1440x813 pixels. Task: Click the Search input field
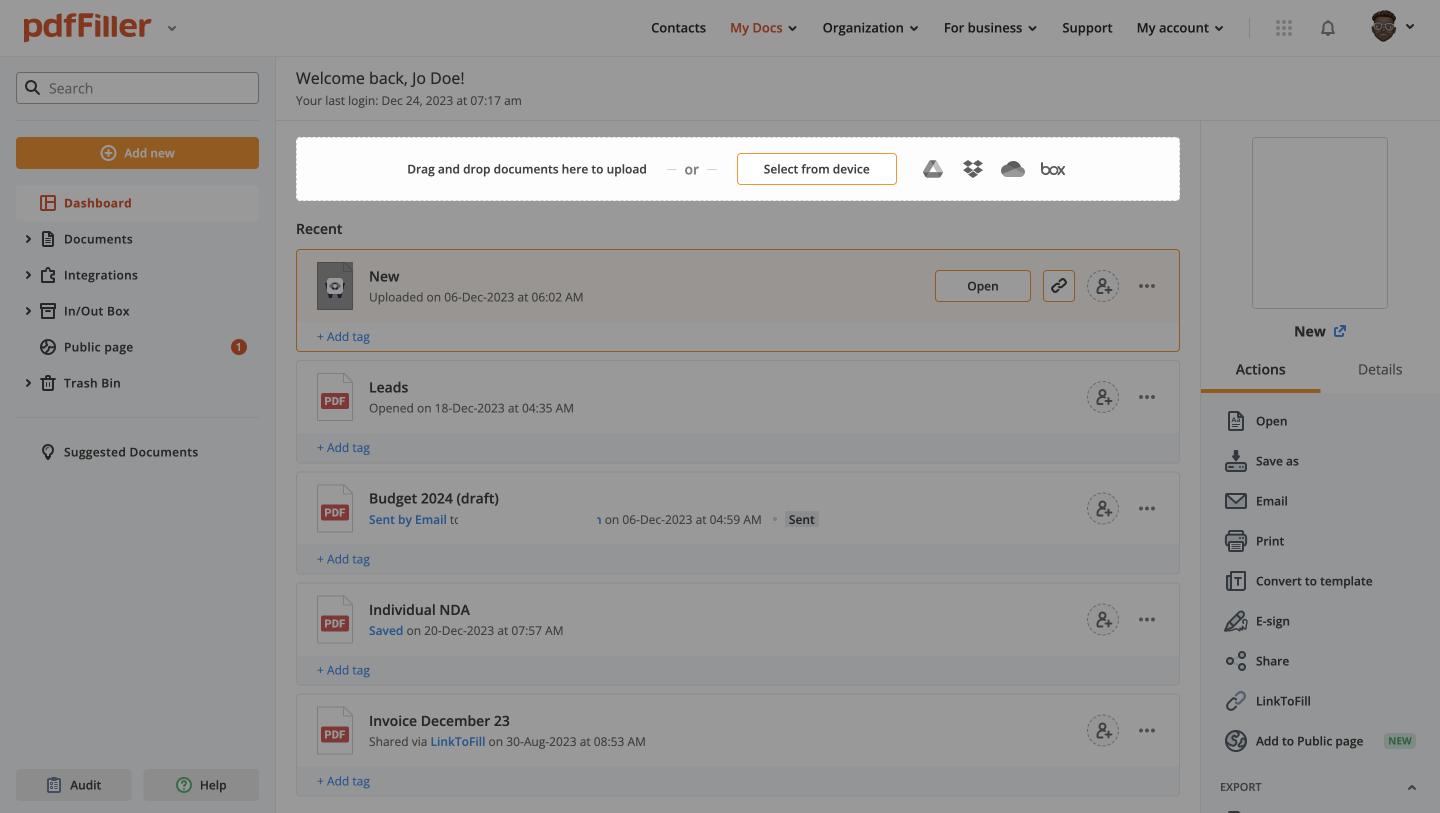click(137, 88)
